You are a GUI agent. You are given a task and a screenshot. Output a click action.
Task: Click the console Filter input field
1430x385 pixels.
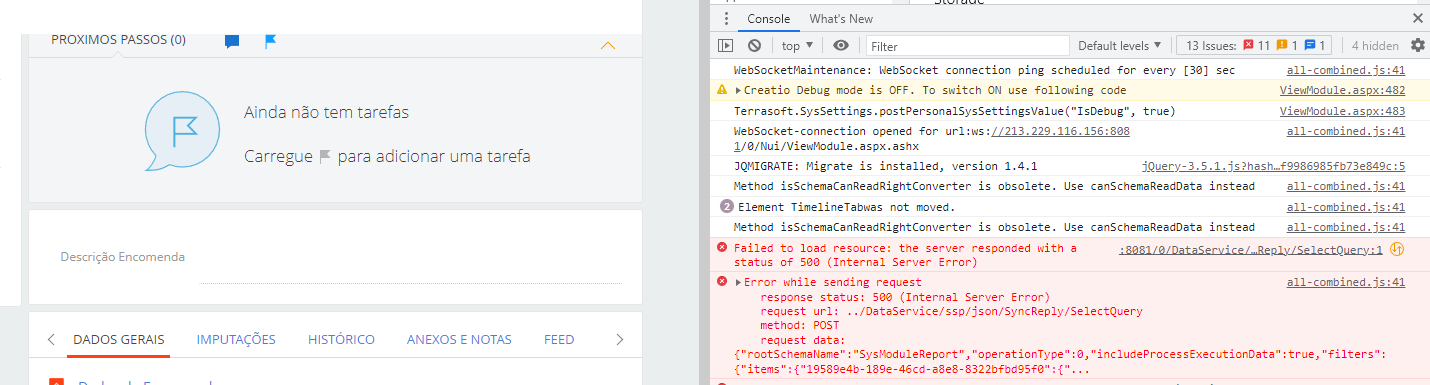(967, 46)
